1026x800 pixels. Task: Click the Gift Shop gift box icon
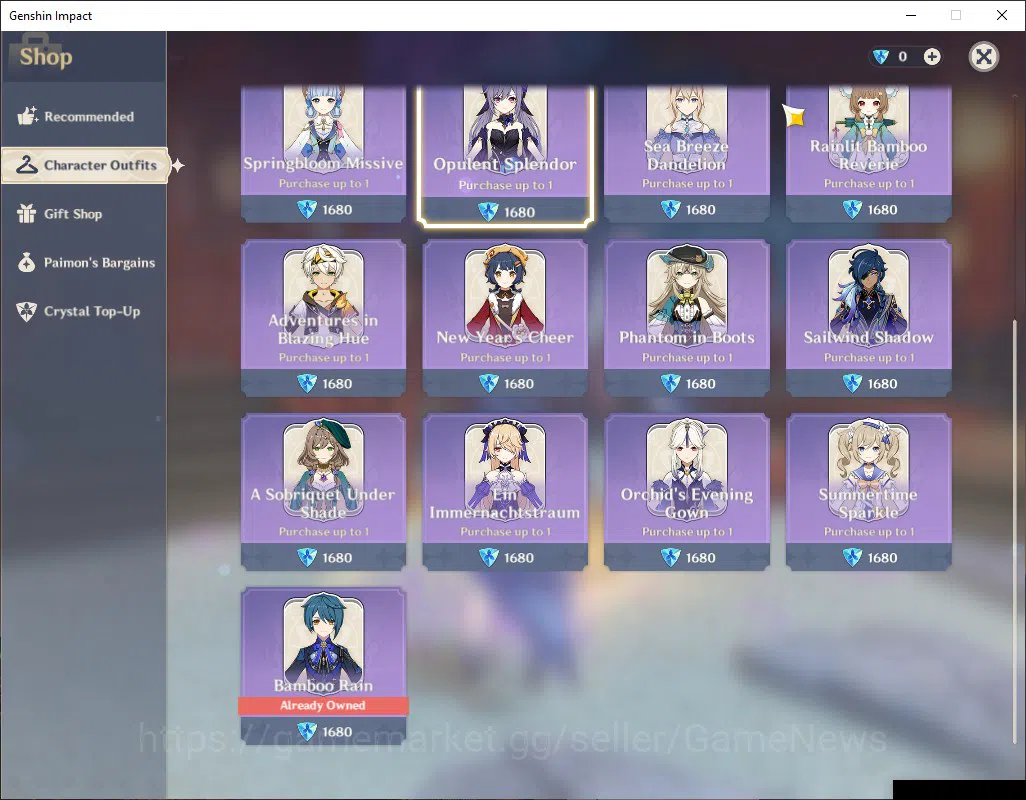tap(27, 213)
